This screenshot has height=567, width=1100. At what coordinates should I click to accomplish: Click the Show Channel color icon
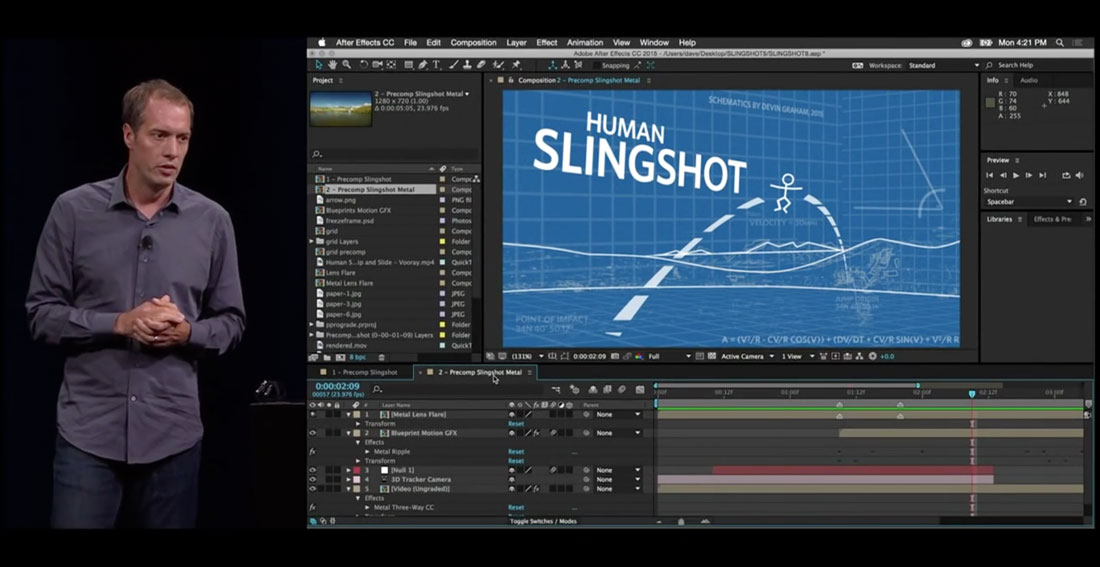(x=638, y=356)
